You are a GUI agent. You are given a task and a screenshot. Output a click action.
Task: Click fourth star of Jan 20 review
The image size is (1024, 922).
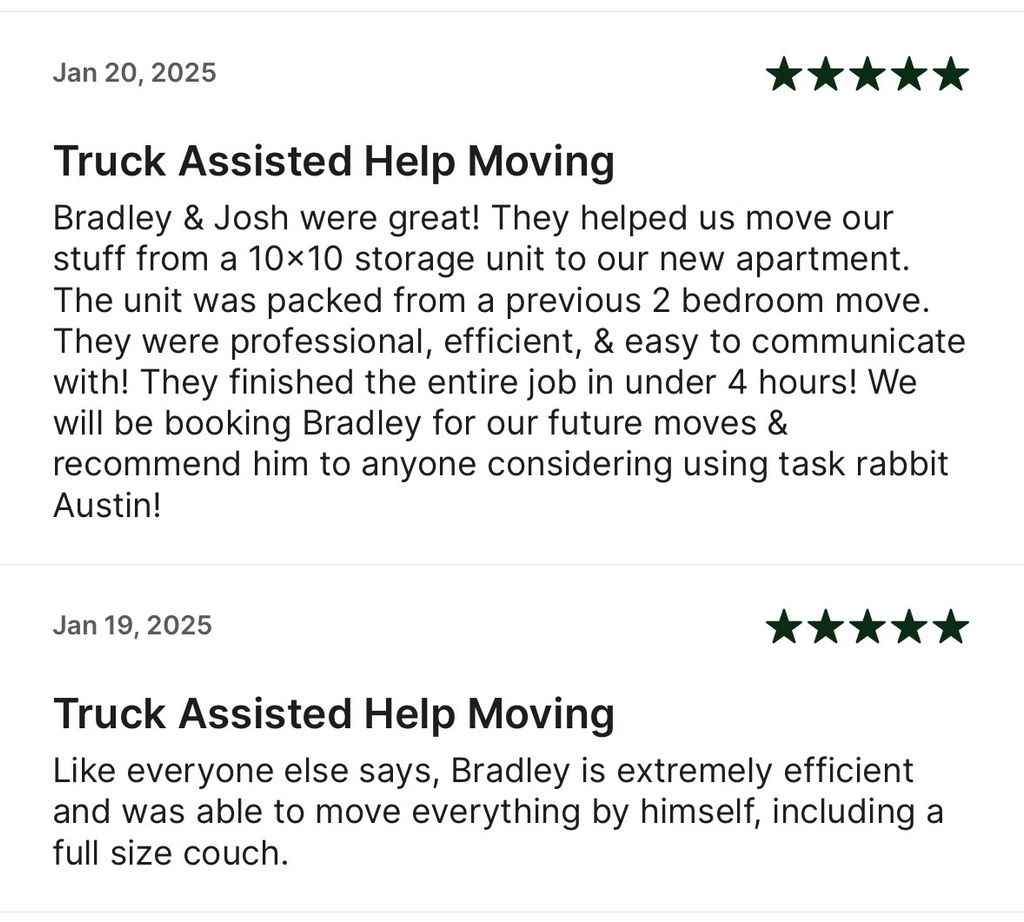[x=909, y=73]
